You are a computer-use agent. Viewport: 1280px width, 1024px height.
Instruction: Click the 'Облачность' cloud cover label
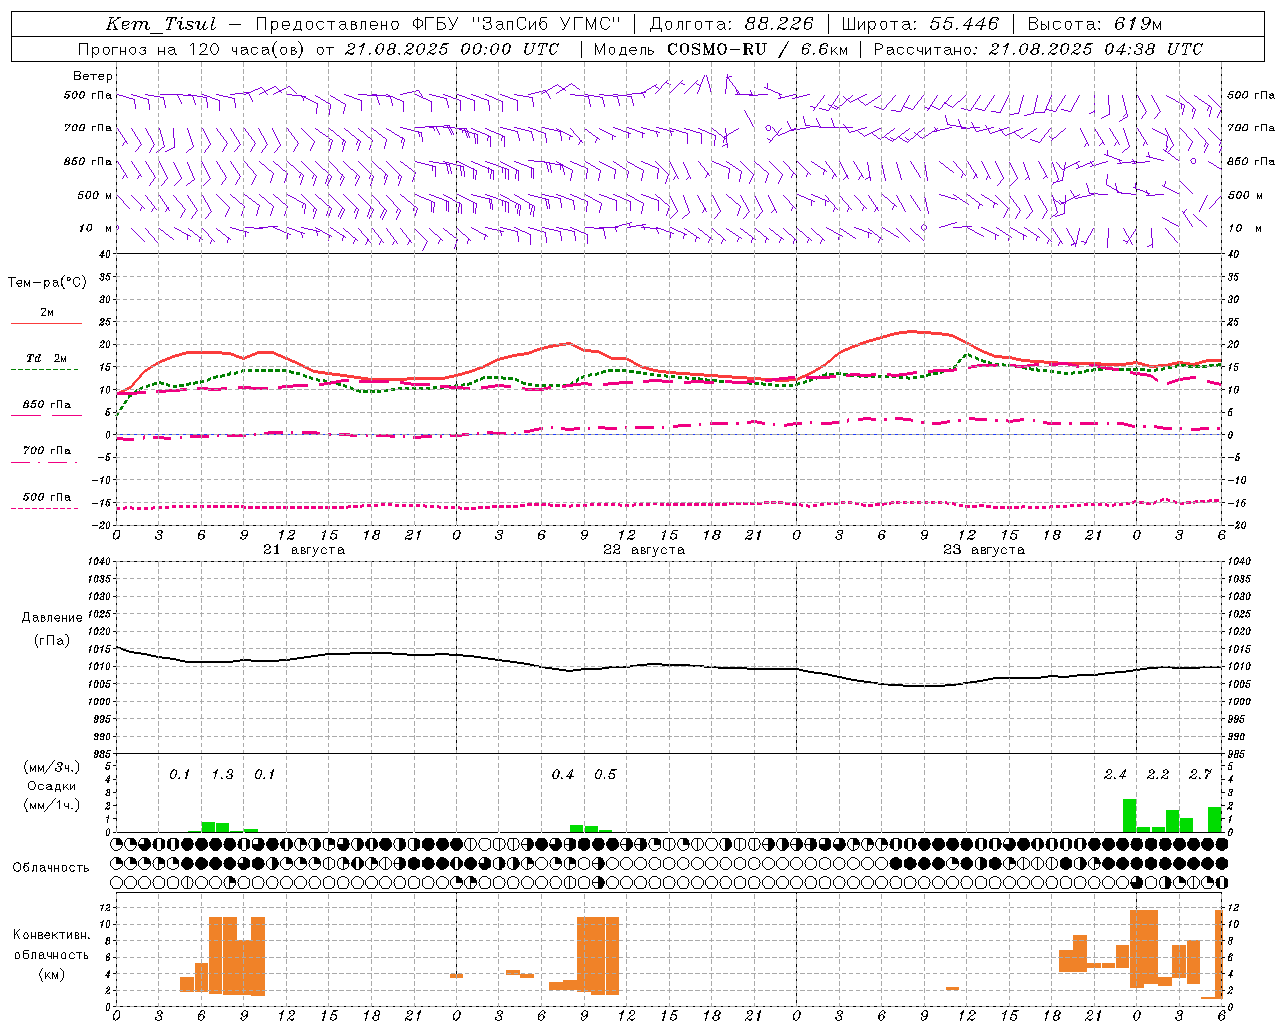(x=51, y=868)
